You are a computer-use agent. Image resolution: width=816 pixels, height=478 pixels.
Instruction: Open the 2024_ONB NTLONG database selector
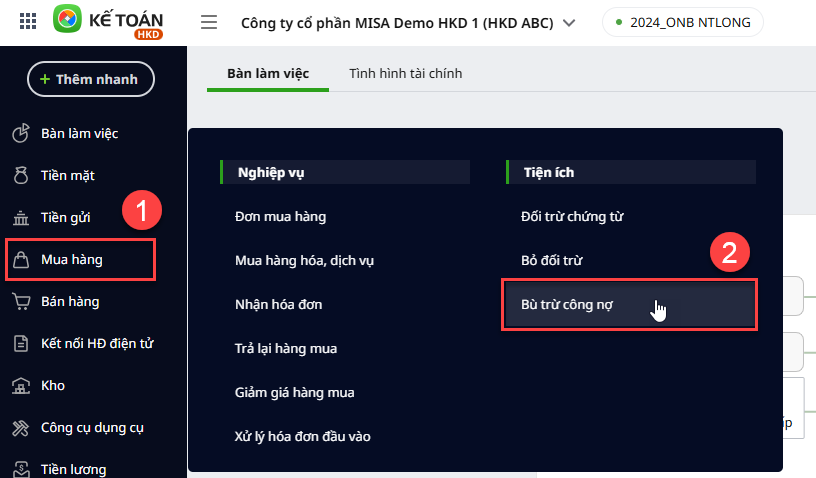coord(682,22)
